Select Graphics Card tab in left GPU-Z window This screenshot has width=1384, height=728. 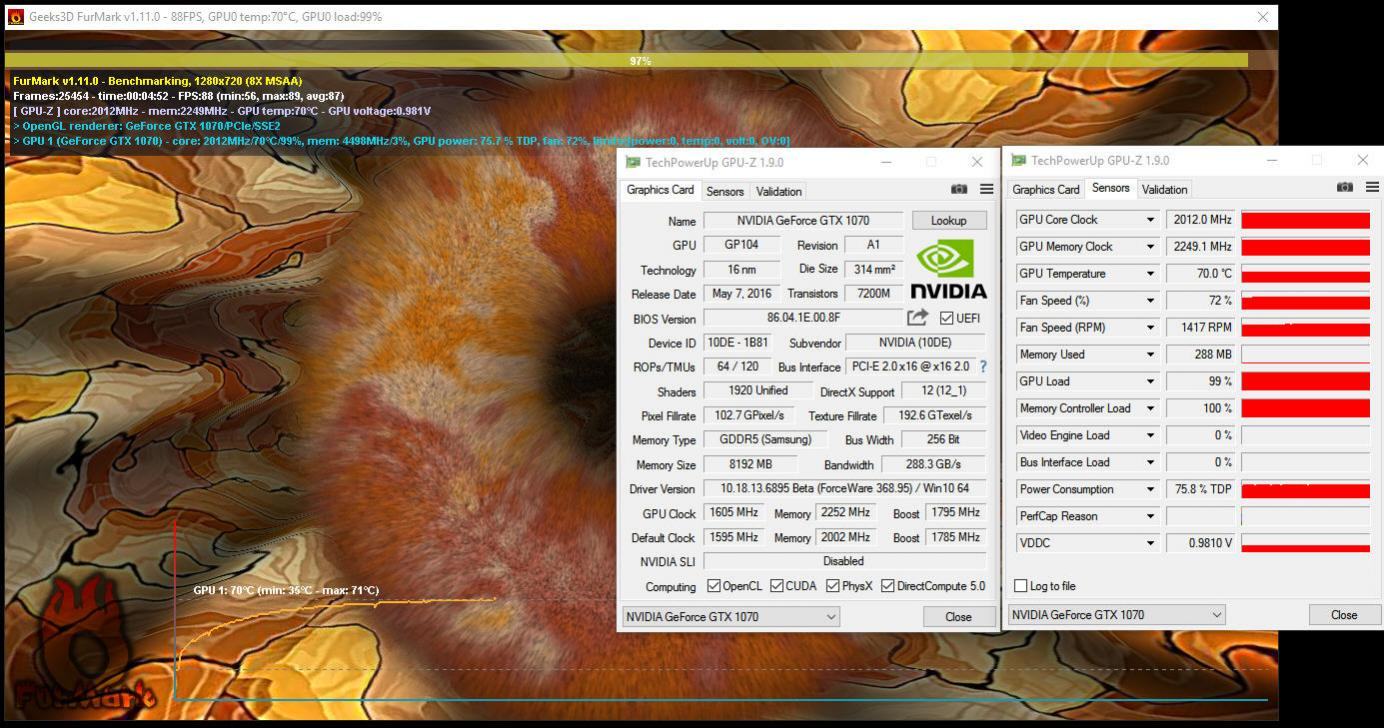coord(660,190)
